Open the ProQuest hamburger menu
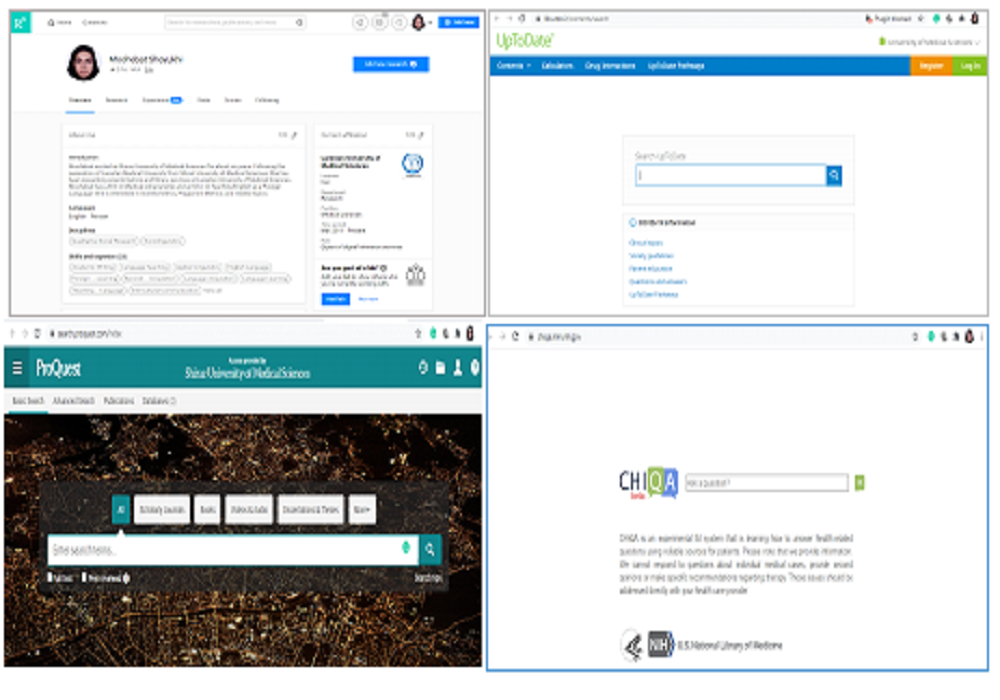 (17, 368)
